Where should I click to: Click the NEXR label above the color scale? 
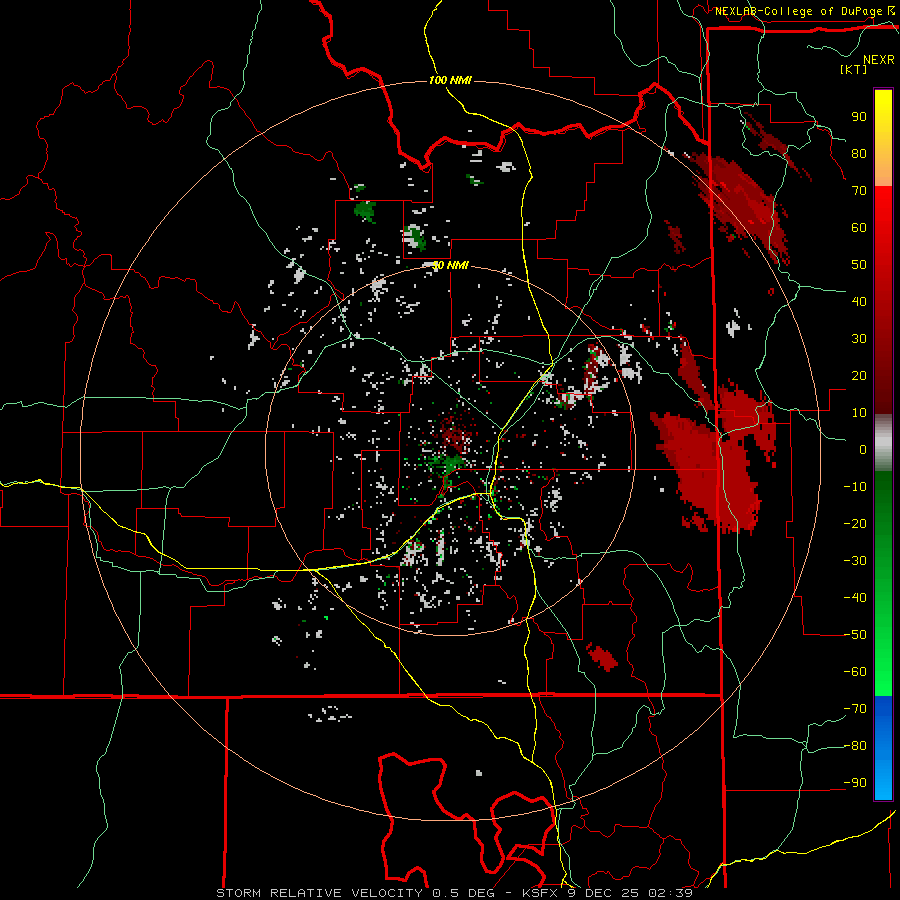[878, 60]
